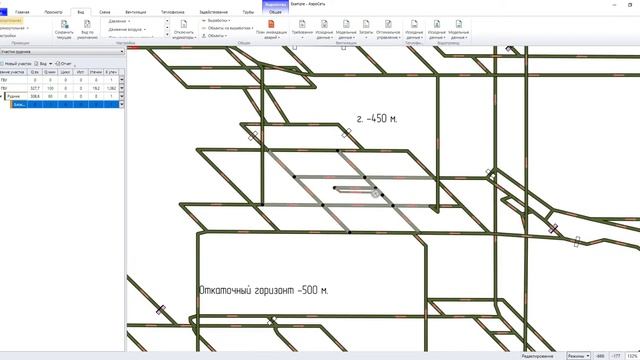Switch to the Задействование ribbon tab
Image resolution: width=640 pixels, height=360 pixels.
pyautogui.click(x=213, y=12)
